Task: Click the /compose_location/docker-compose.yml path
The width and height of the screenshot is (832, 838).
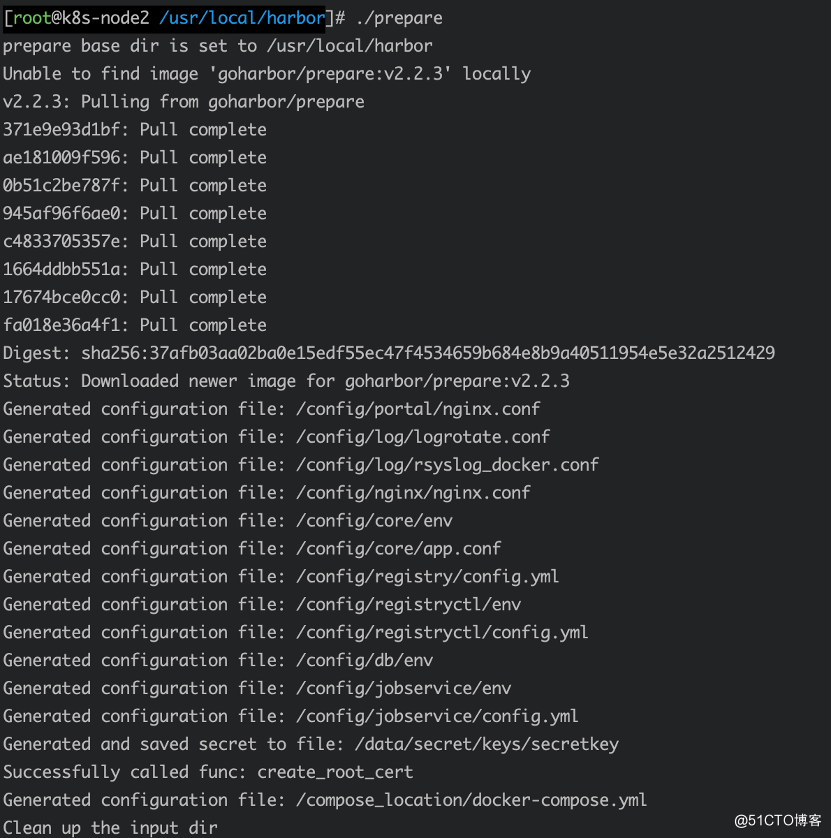Action: pyautogui.click(x=472, y=800)
